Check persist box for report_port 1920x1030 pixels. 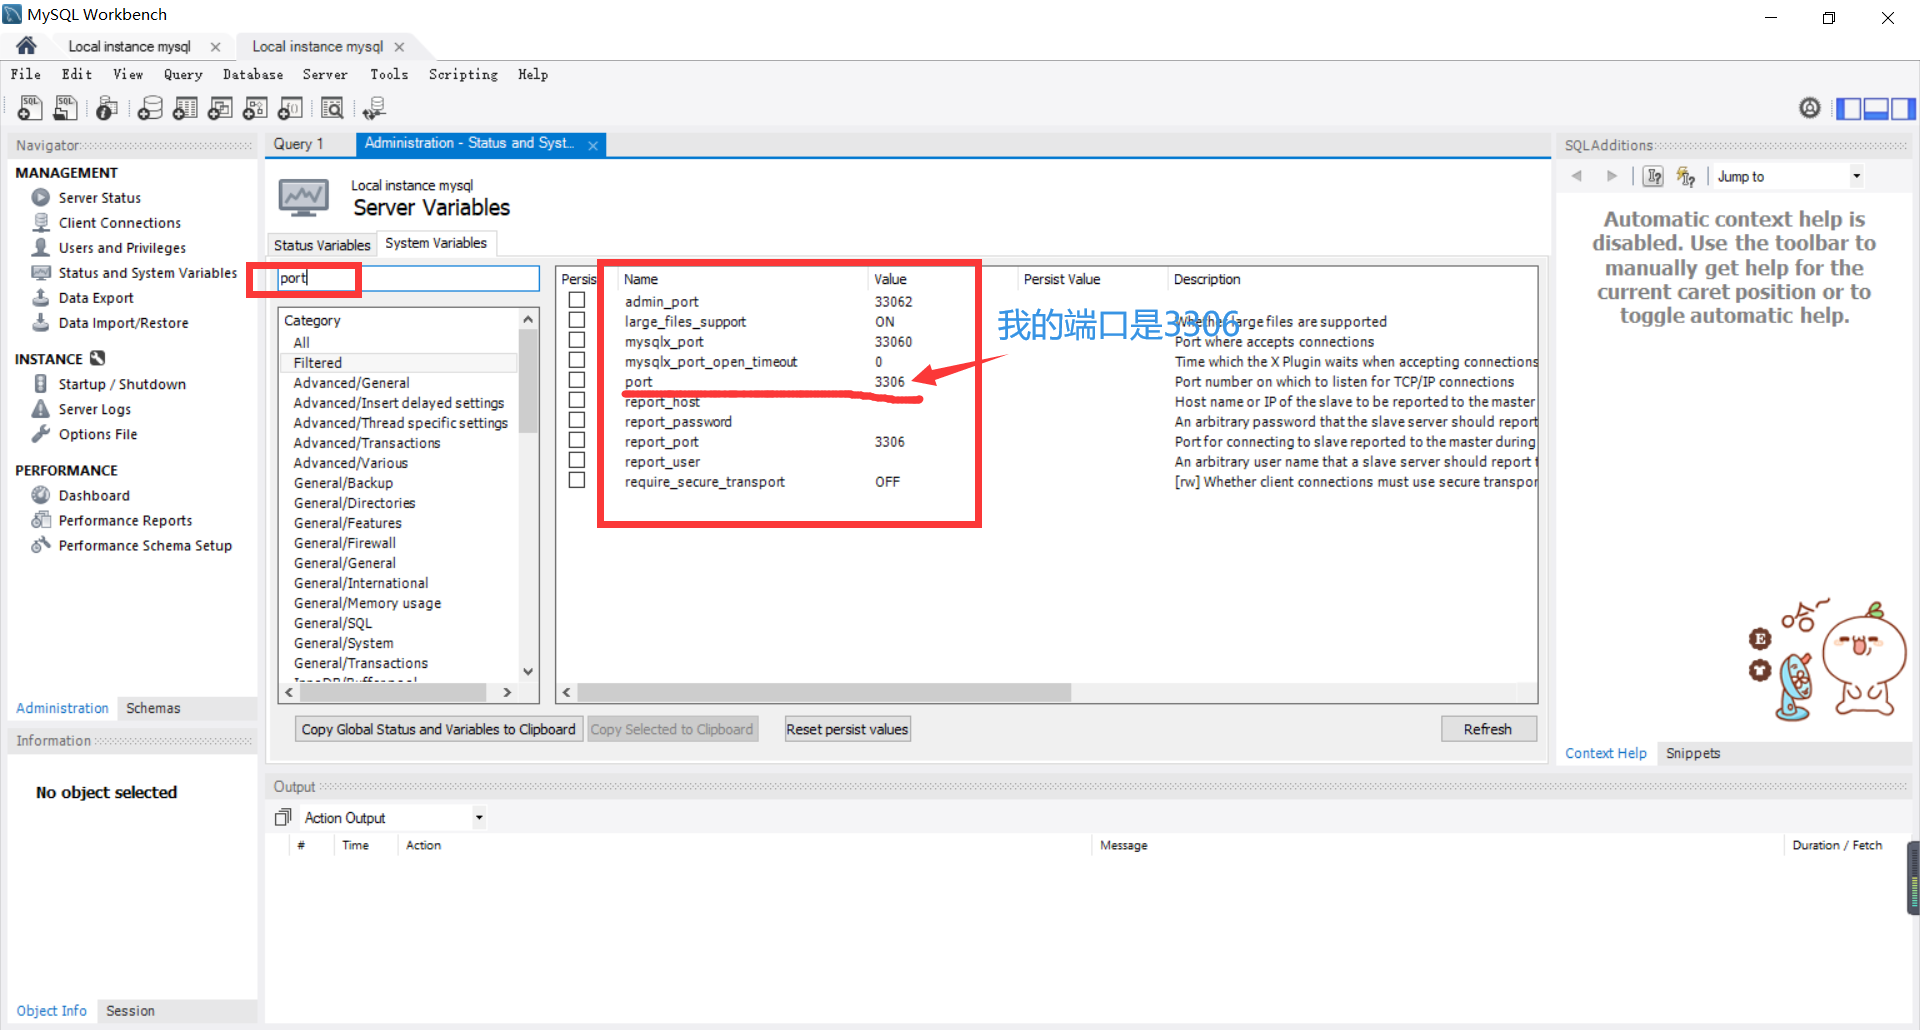pyautogui.click(x=577, y=440)
